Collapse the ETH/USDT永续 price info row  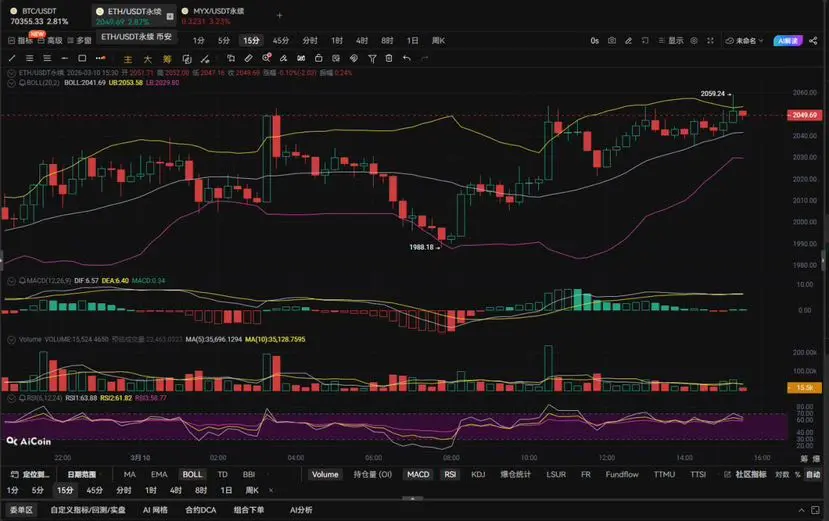click(11, 73)
